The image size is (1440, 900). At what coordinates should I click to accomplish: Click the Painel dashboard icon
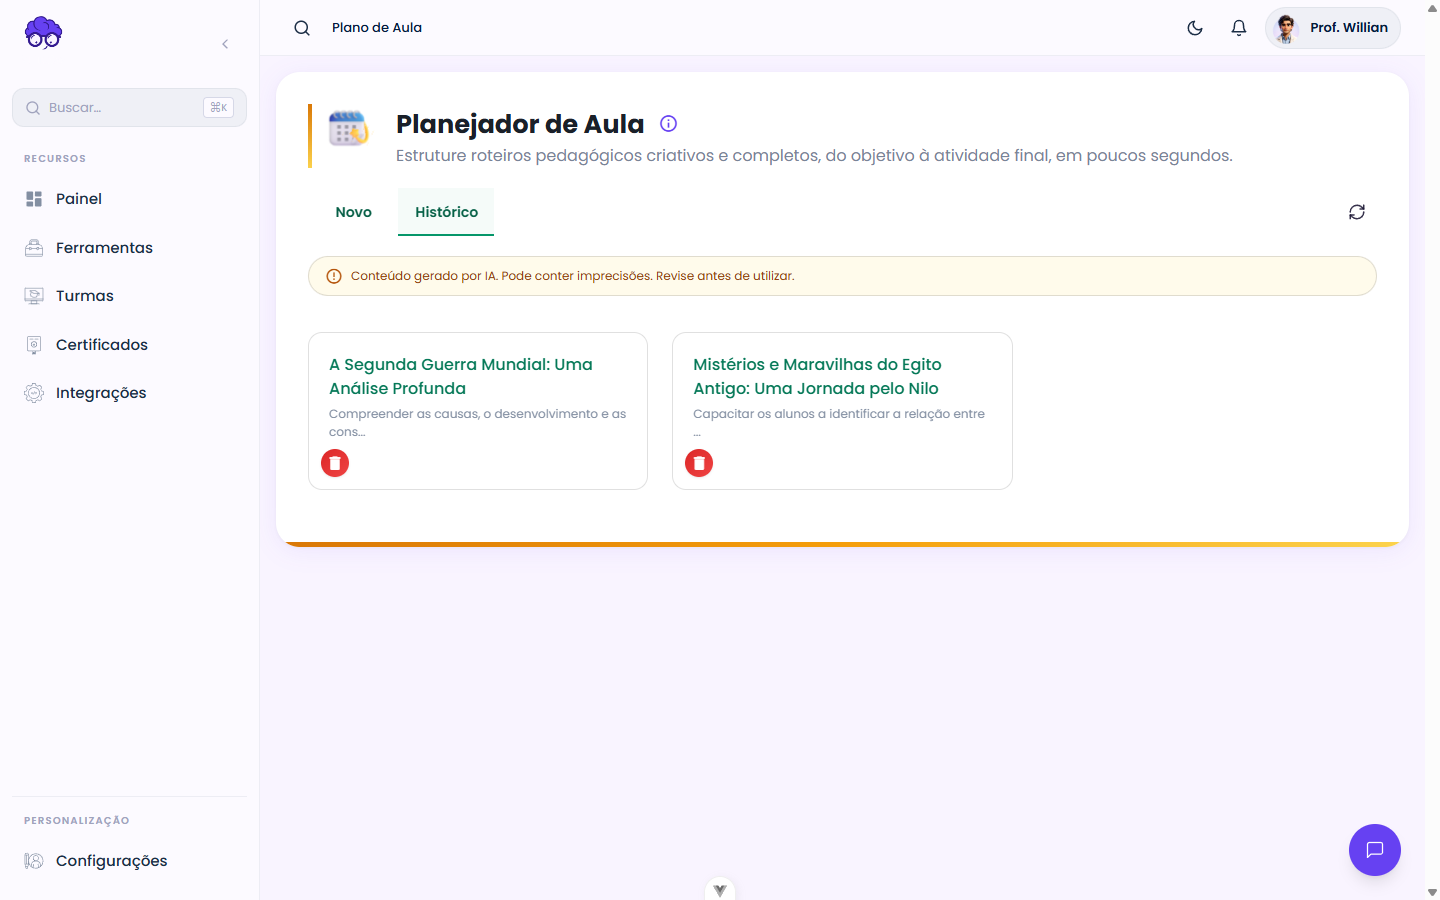point(34,199)
